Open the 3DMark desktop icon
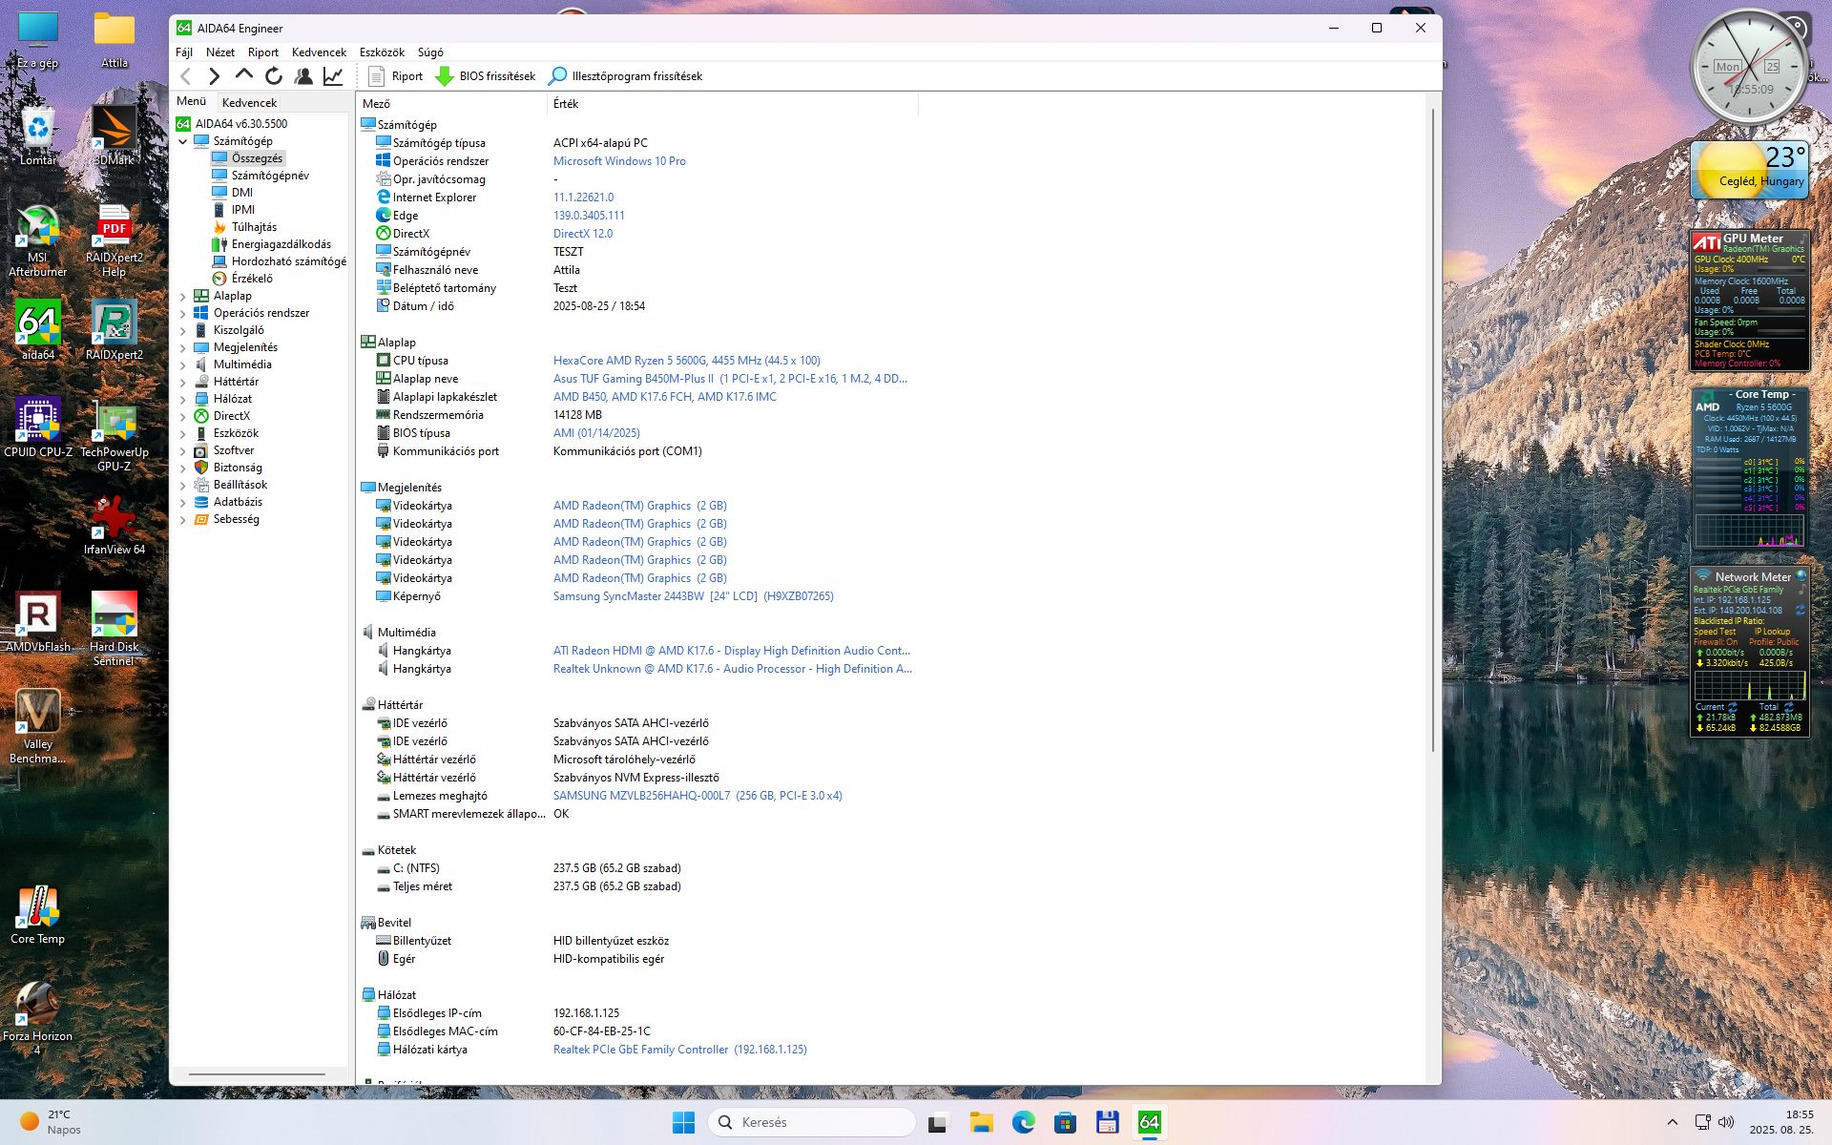 pos(114,137)
